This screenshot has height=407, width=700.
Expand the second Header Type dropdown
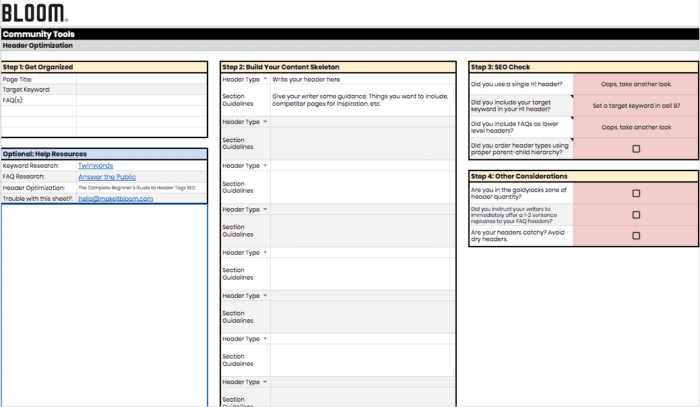pos(265,122)
